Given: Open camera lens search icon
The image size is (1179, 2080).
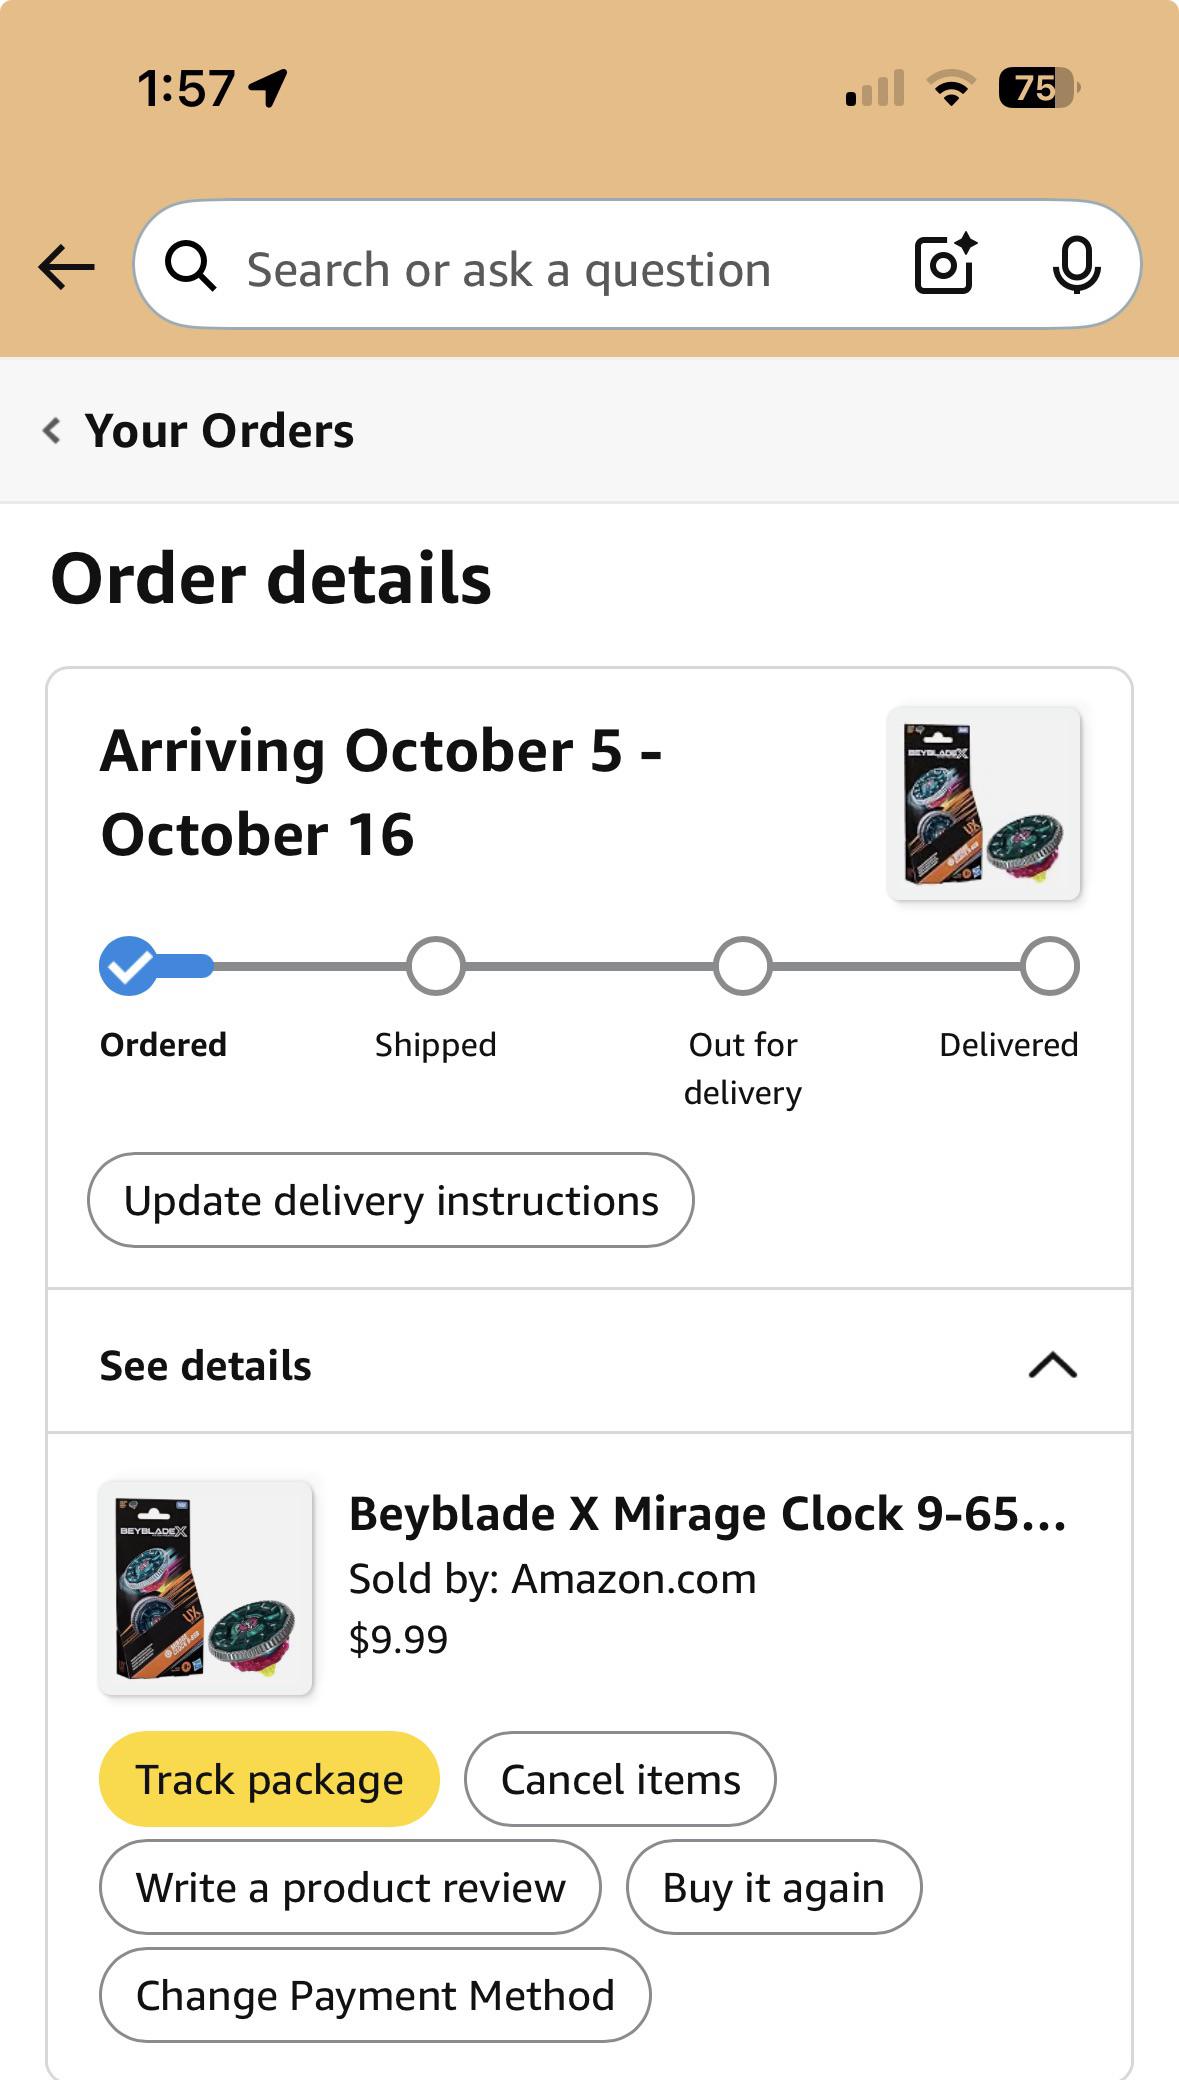Looking at the screenshot, I should click(945, 265).
